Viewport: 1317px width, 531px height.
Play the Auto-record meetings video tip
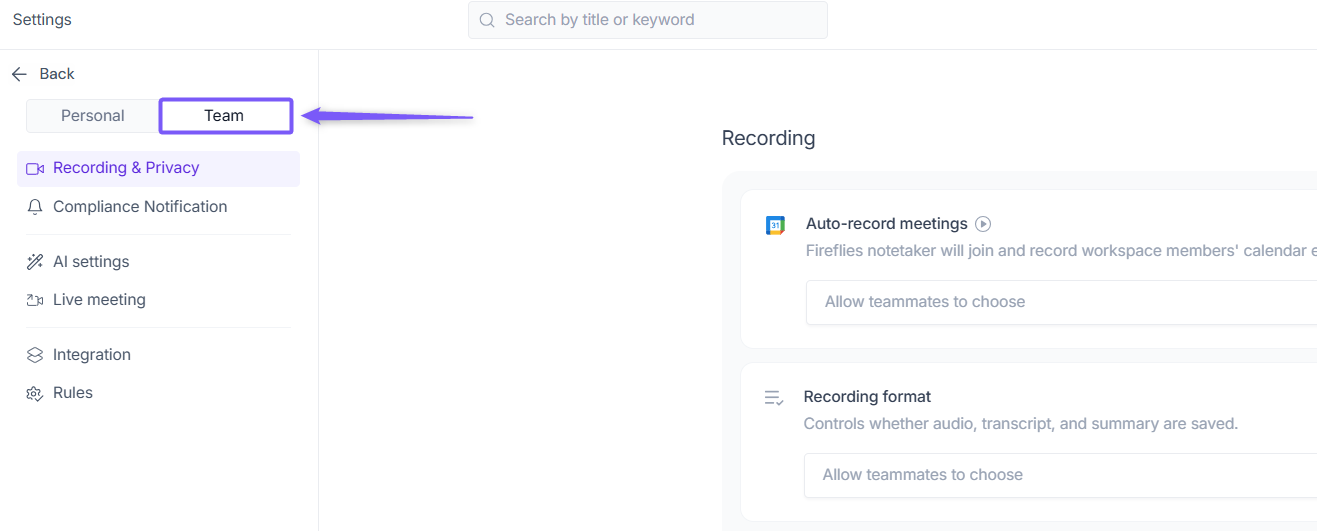[983, 224]
